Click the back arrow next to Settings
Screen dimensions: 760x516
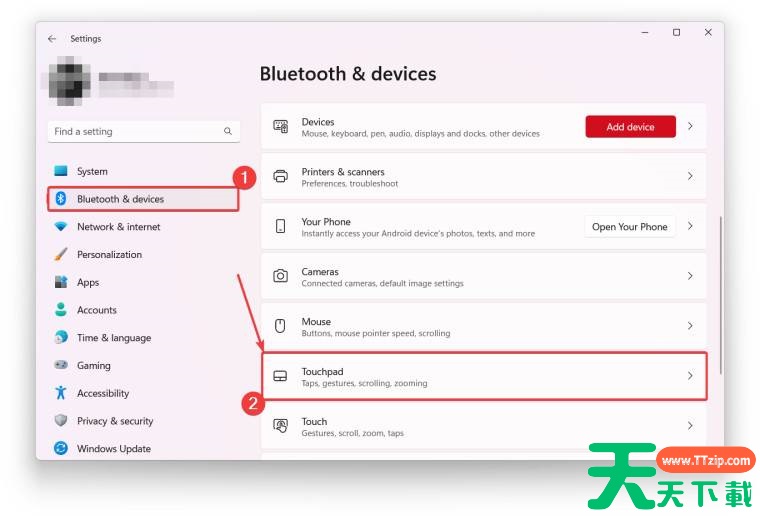52,39
